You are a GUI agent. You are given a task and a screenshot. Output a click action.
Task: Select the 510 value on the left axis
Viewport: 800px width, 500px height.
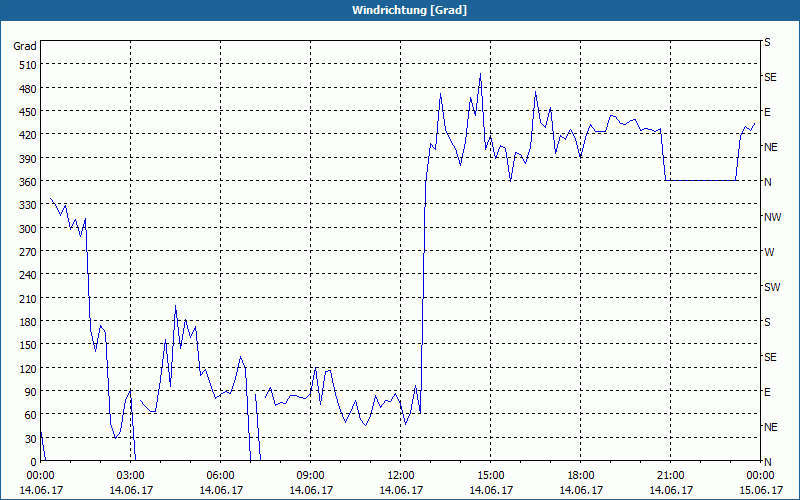pos(25,65)
